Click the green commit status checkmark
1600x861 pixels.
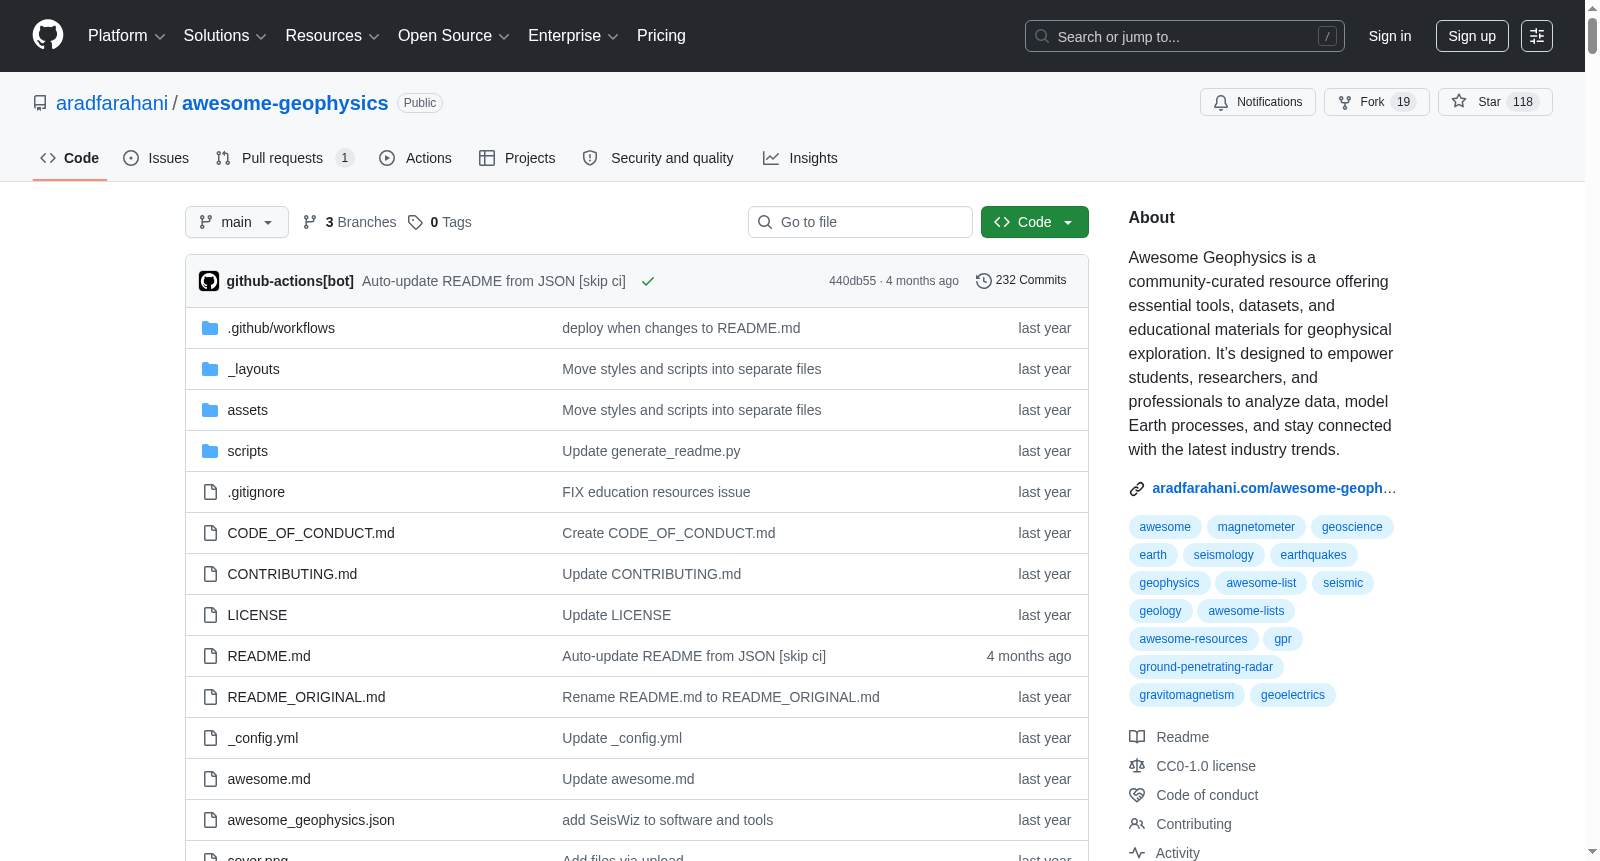(648, 281)
